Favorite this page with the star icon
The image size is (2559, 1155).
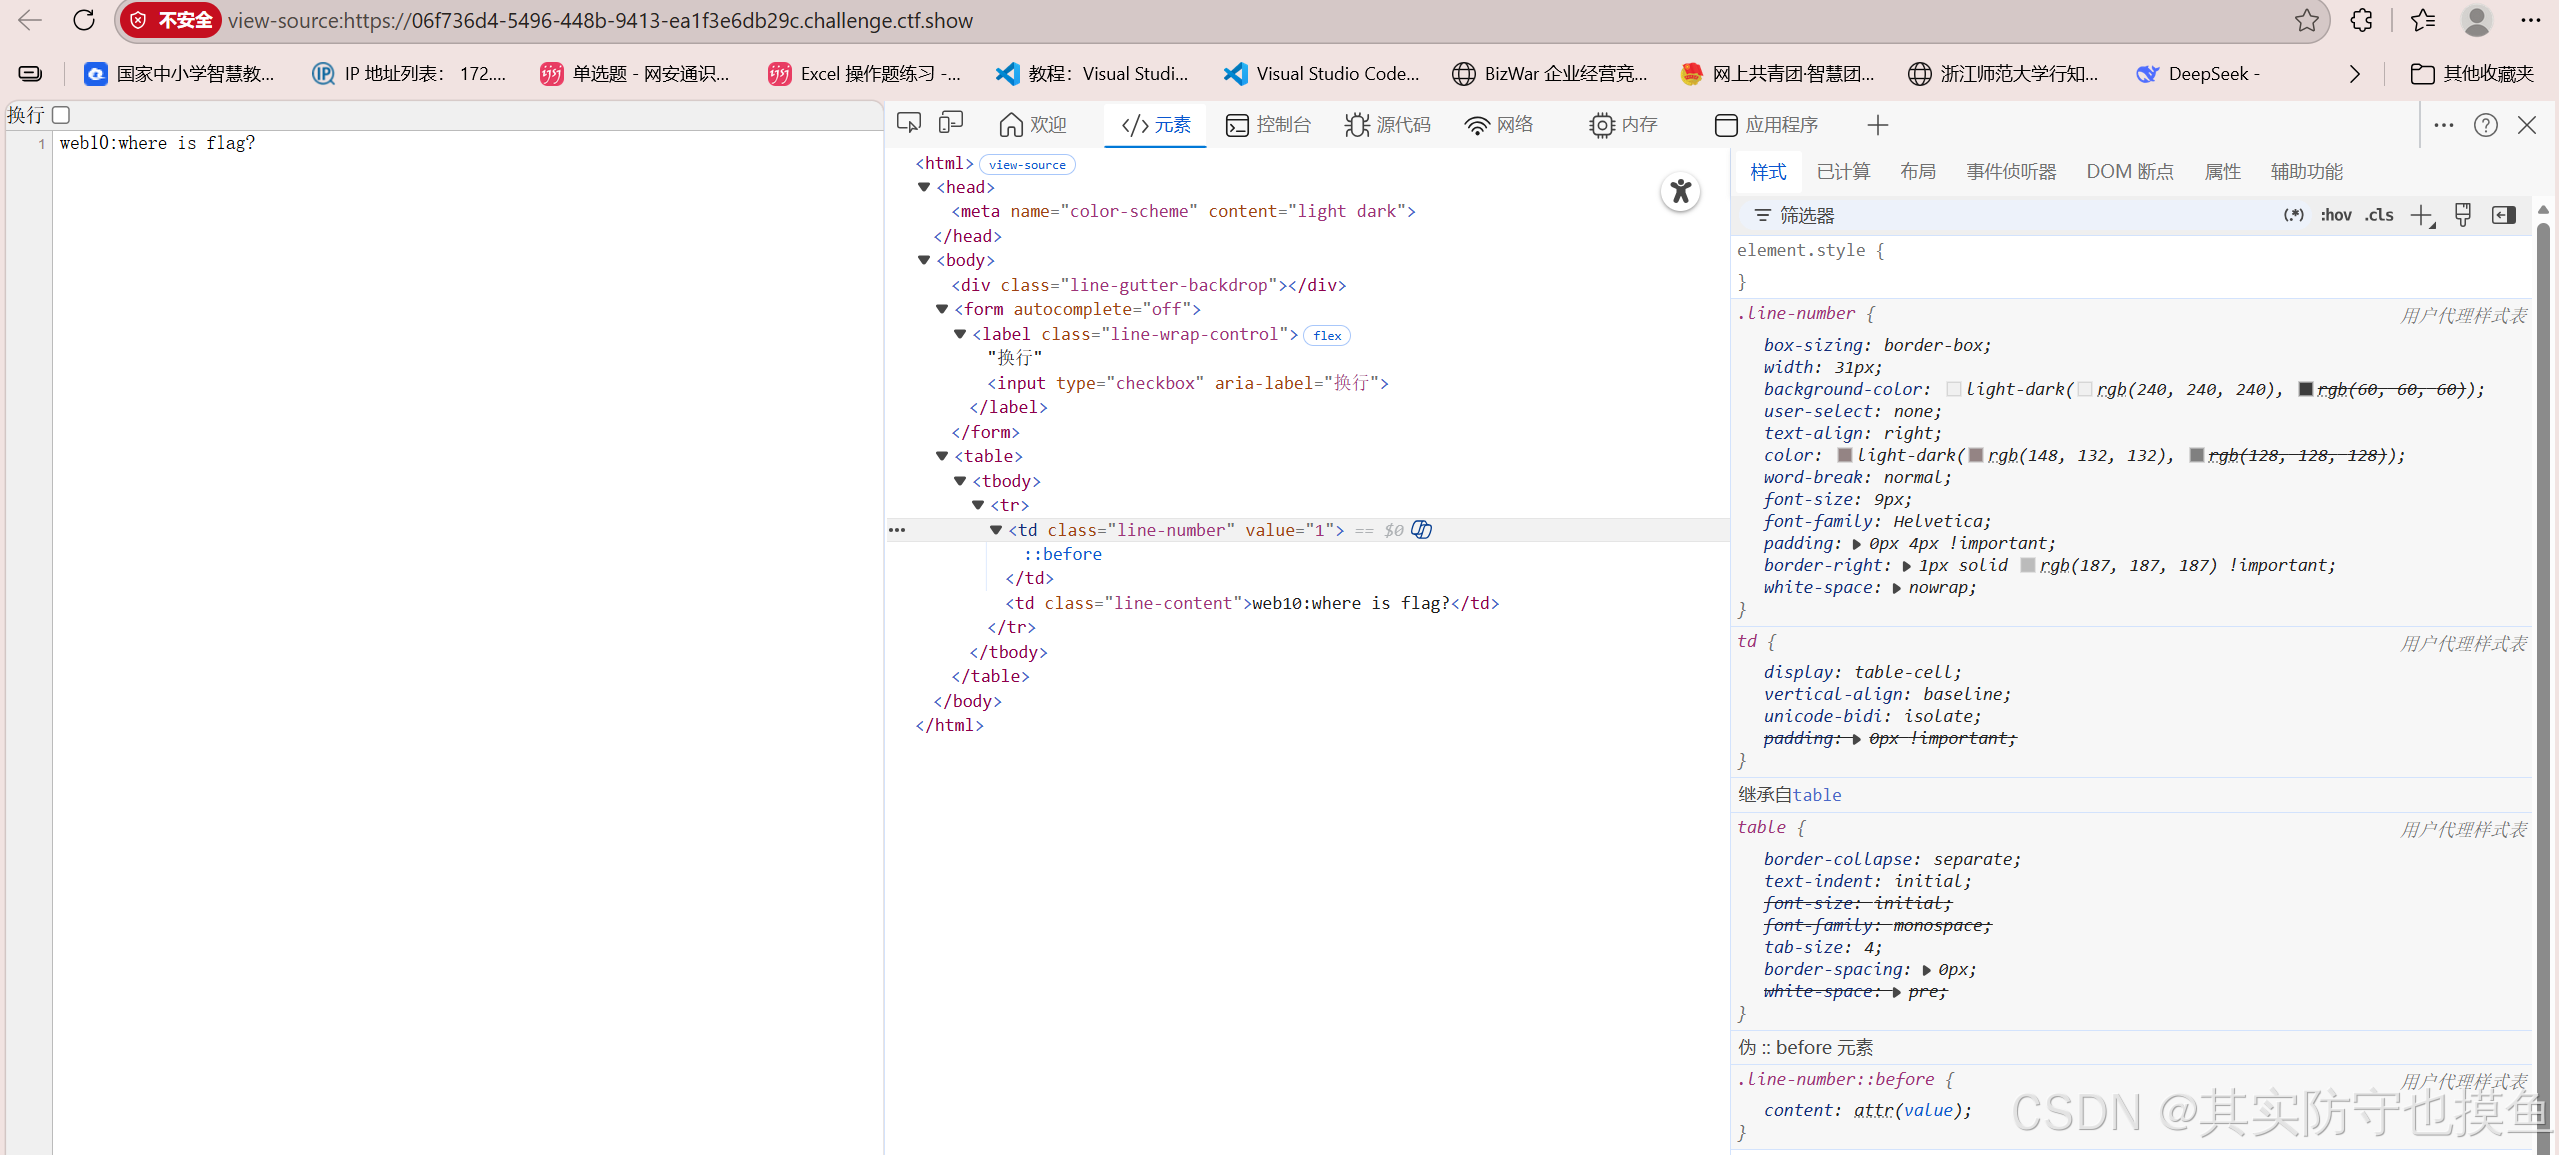click(2306, 20)
